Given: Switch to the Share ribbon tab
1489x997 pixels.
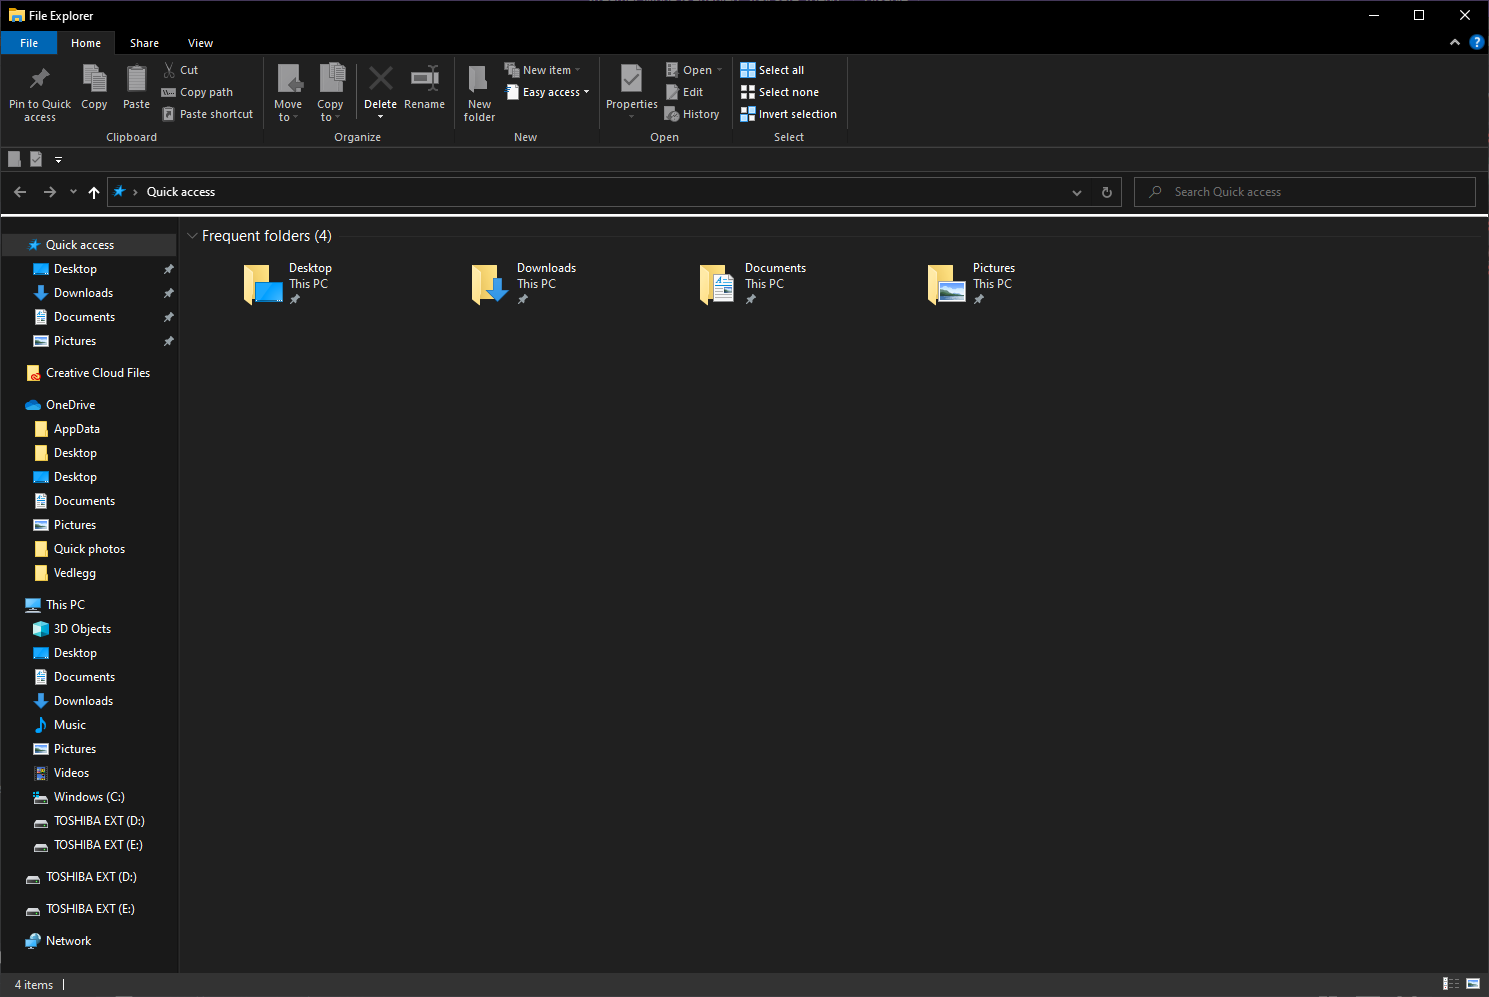Looking at the screenshot, I should 144,43.
